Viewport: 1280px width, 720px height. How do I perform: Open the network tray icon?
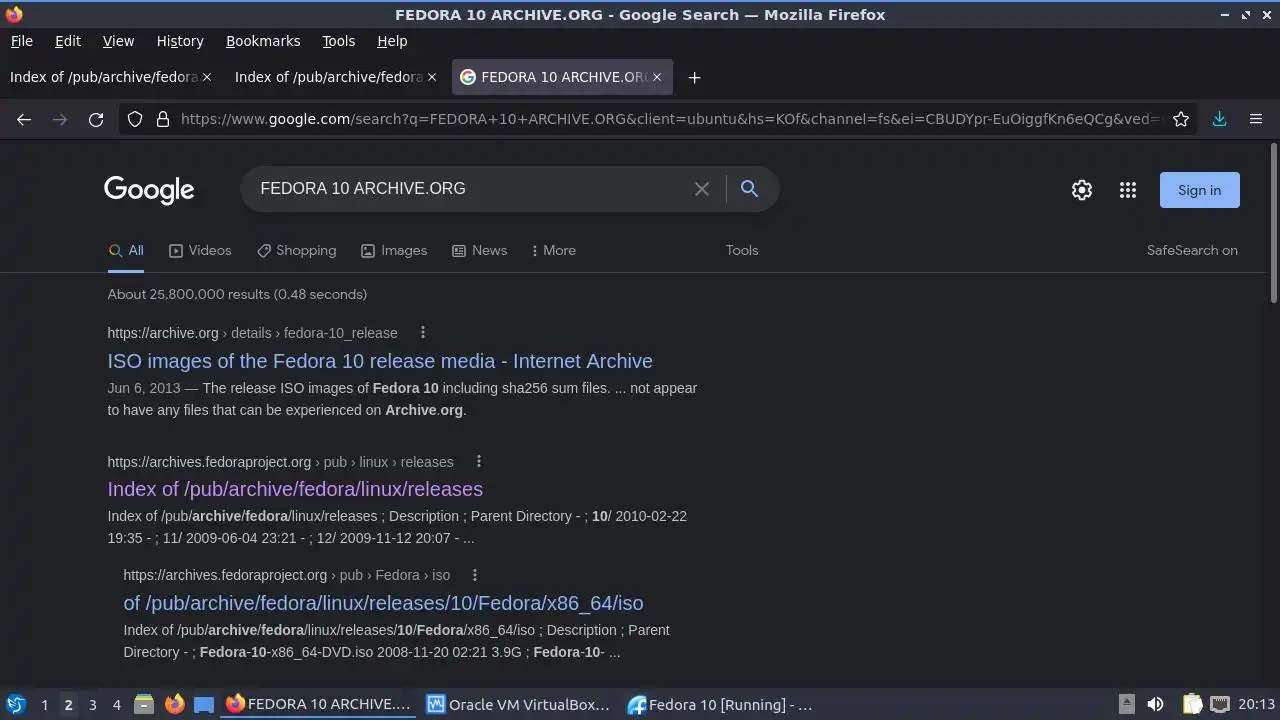1220,704
